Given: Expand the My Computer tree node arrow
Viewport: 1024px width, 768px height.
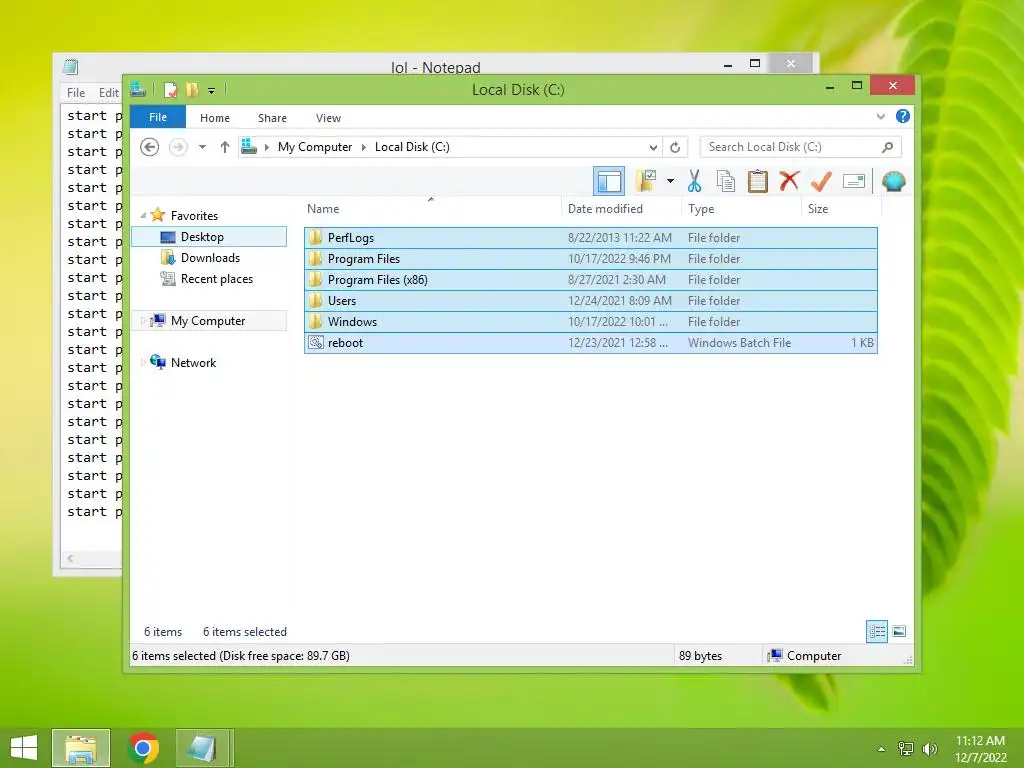Looking at the screenshot, I should click(x=143, y=321).
